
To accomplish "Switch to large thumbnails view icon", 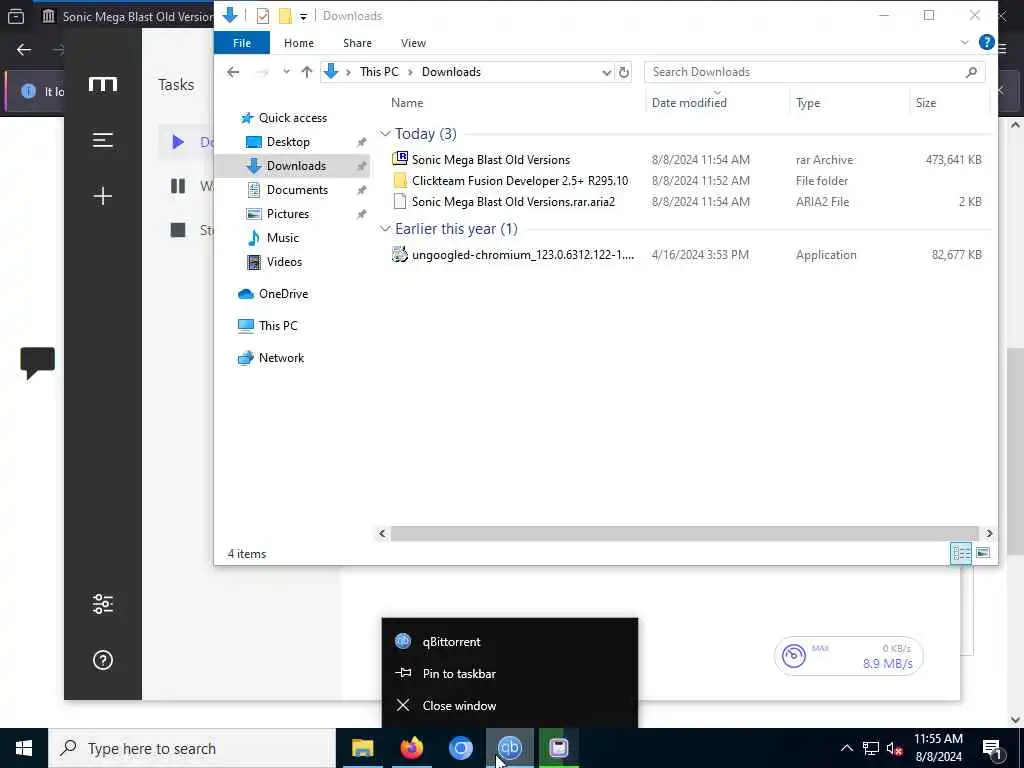I will point(983,553).
